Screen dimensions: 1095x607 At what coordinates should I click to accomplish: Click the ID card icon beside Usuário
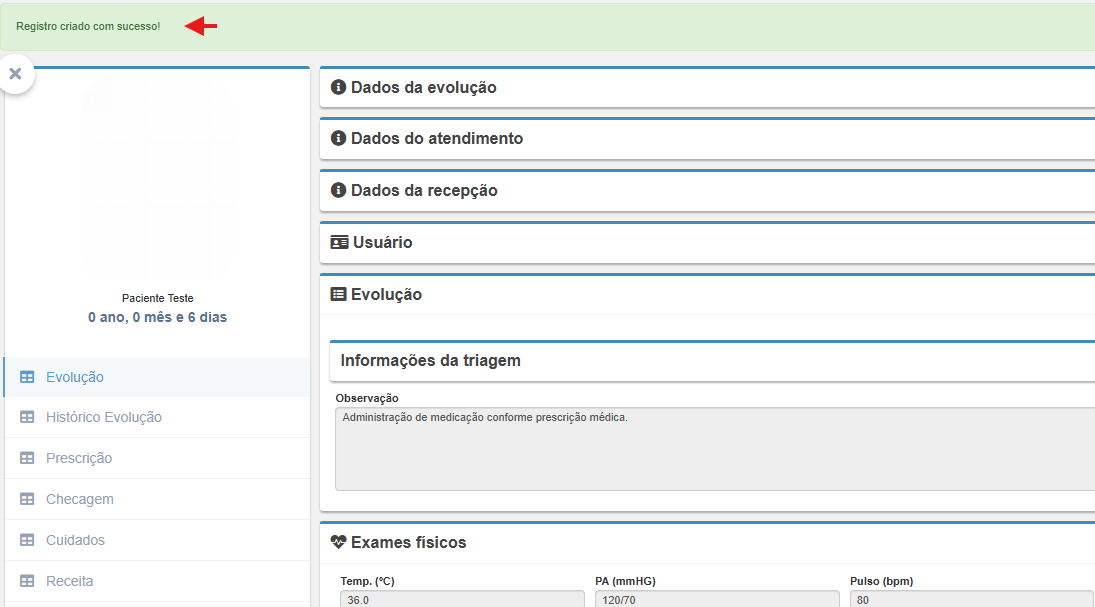(339, 242)
